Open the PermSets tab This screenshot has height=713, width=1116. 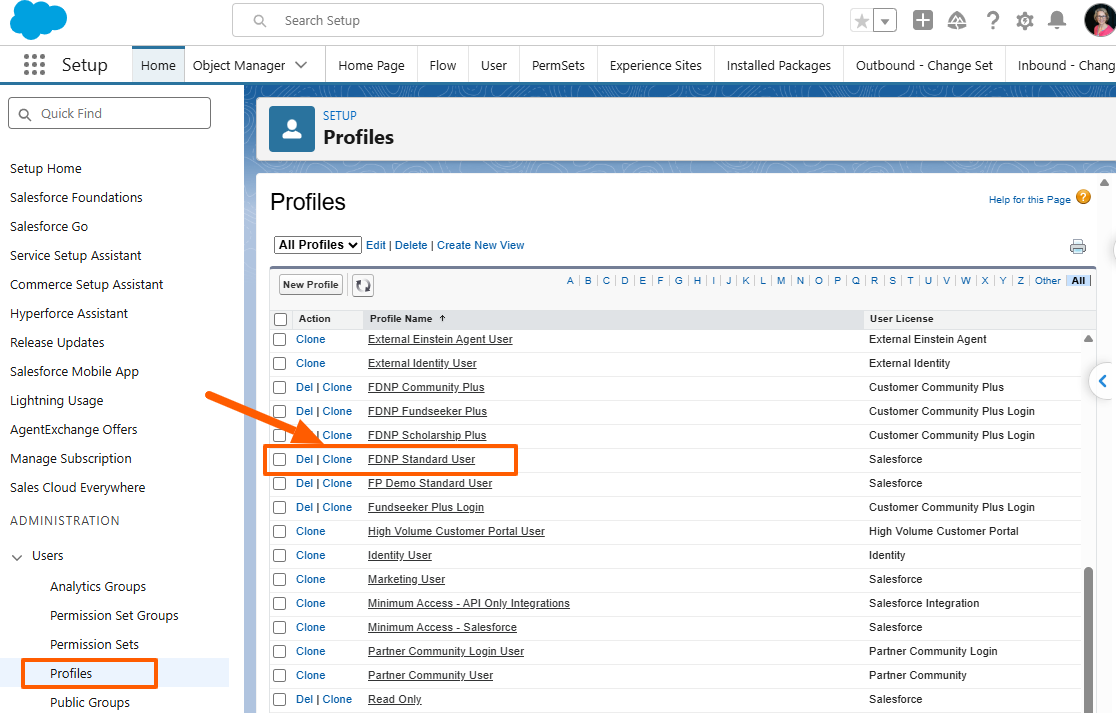(558, 65)
